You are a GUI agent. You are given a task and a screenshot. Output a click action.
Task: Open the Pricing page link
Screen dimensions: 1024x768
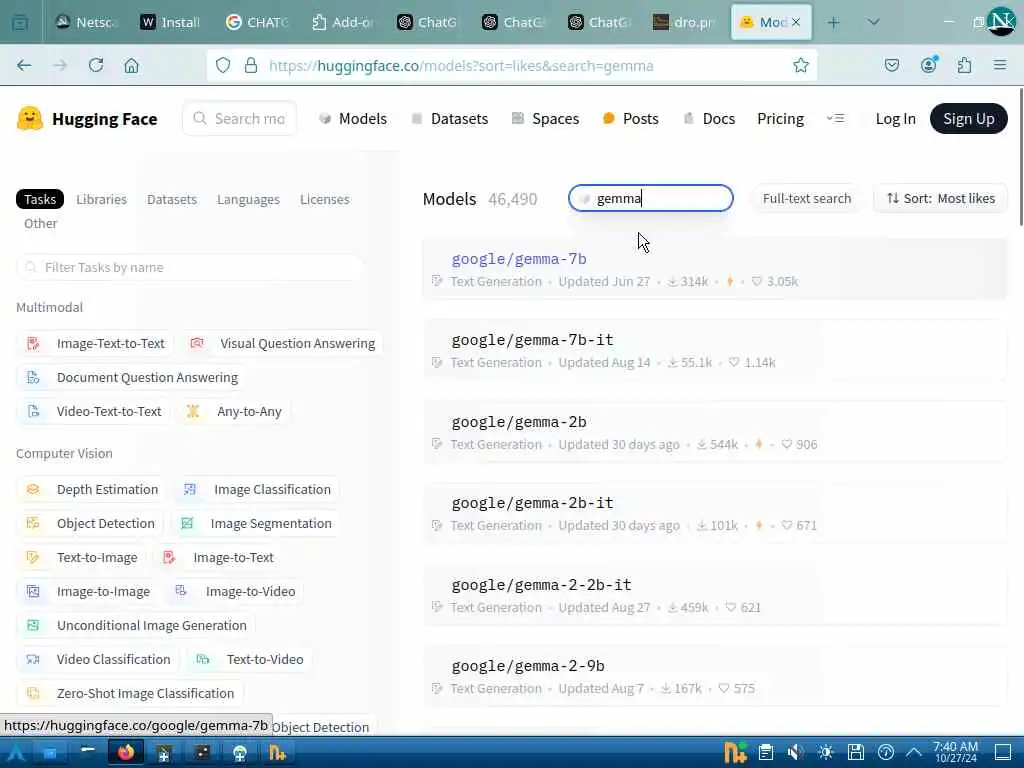click(780, 119)
